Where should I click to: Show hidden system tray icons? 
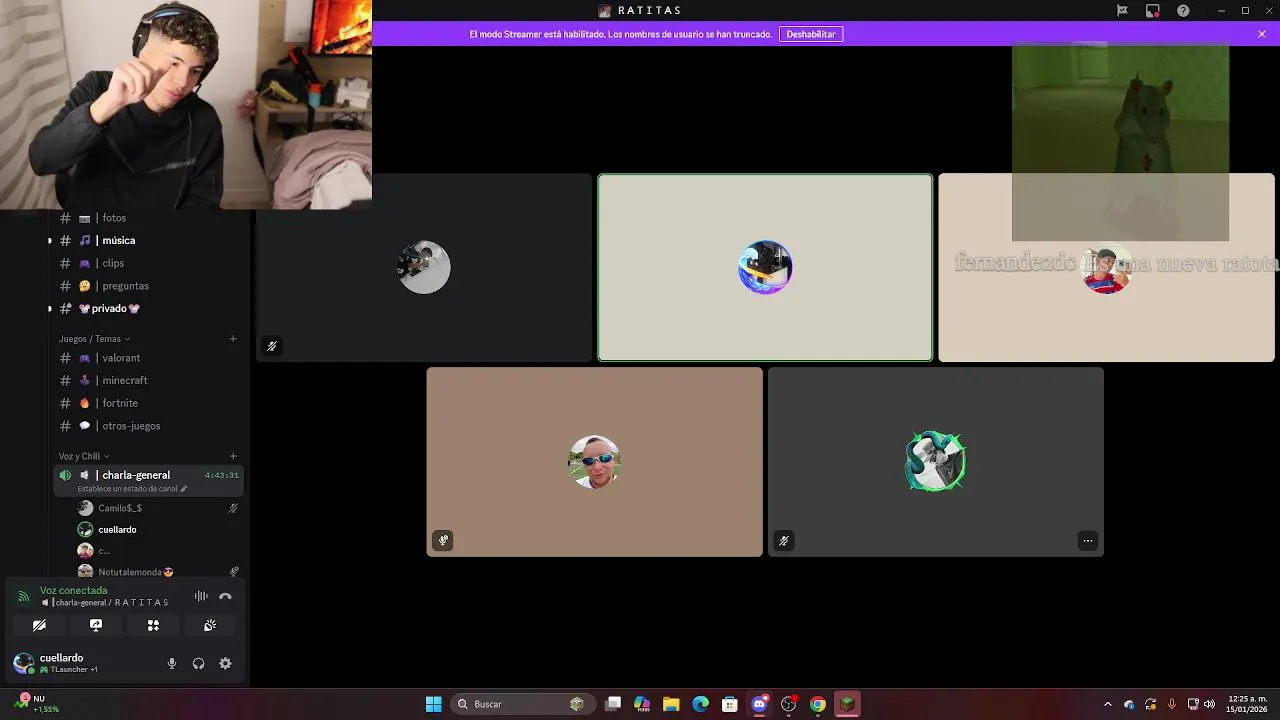click(x=1107, y=704)
